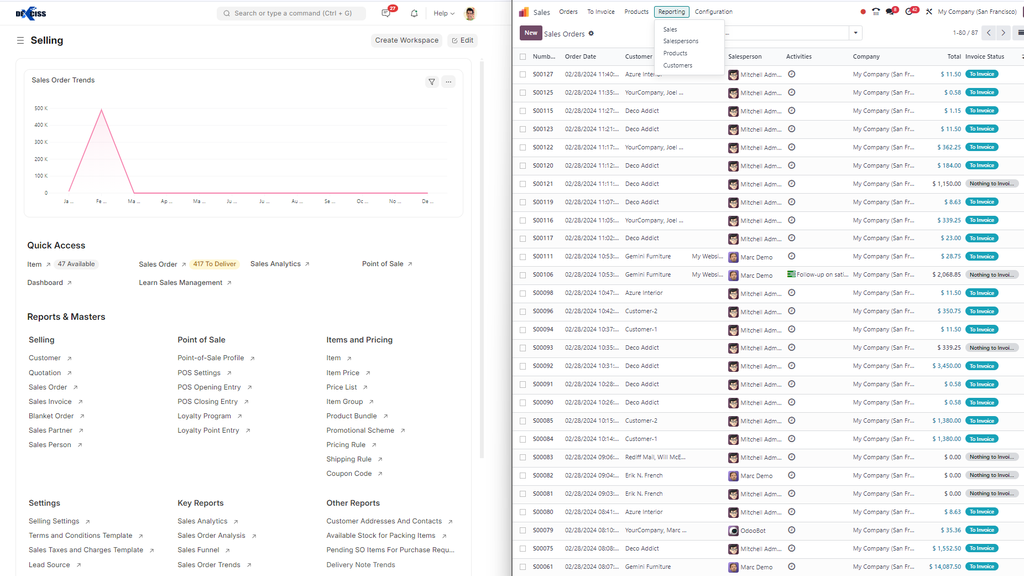Focus the Search or type a command field
This screenshot has height=576, width=1024.
pyautogui.click(x=291, y=13)
